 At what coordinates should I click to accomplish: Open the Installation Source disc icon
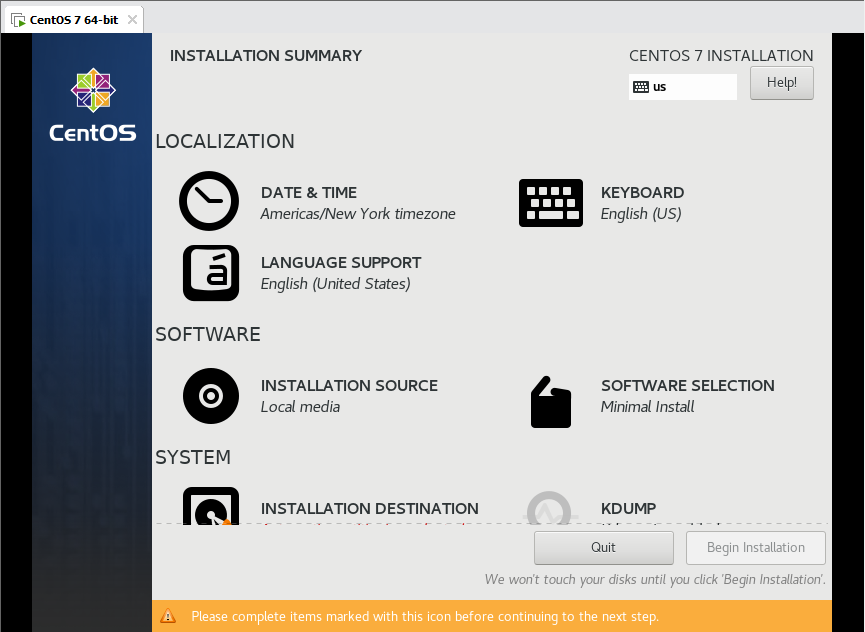211,396
